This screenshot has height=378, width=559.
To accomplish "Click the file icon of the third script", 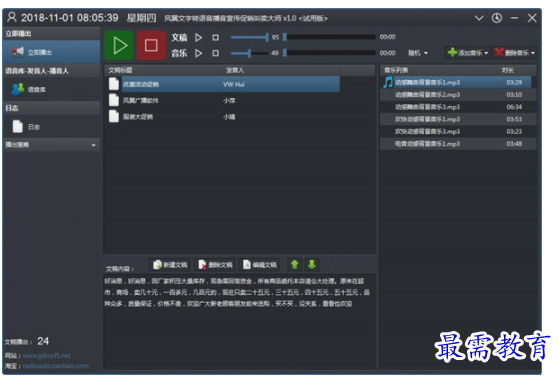I will tap(114, 116).
